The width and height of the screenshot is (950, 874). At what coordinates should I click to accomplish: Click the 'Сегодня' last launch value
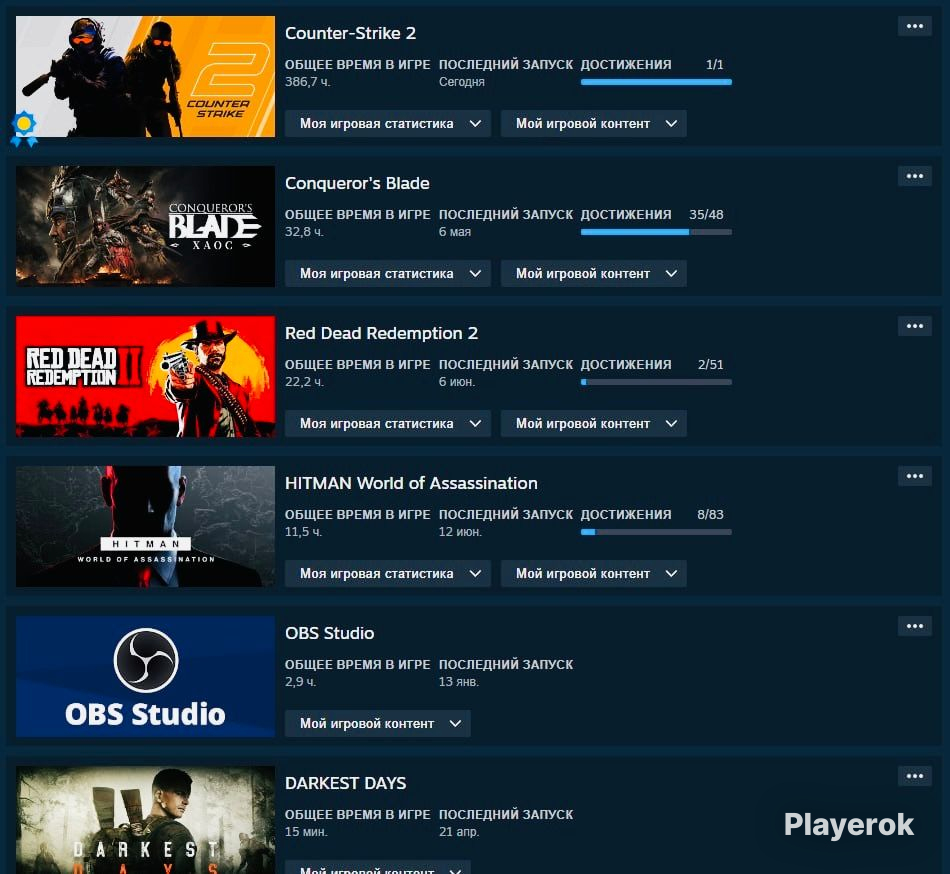[x=462, y=82]
